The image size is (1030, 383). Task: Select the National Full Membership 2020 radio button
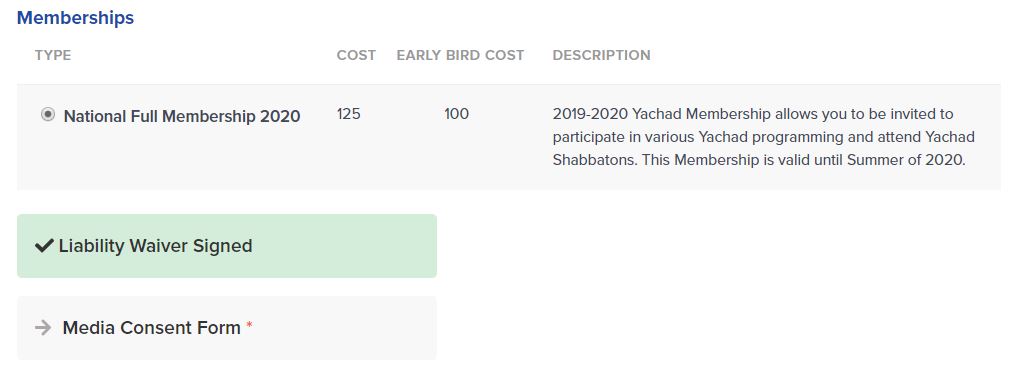coord(48,114)
